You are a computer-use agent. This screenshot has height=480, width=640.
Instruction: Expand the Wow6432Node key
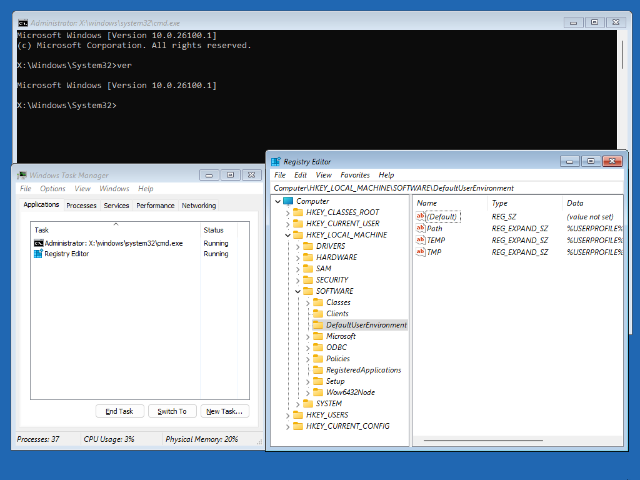click(x=308, y=393)
